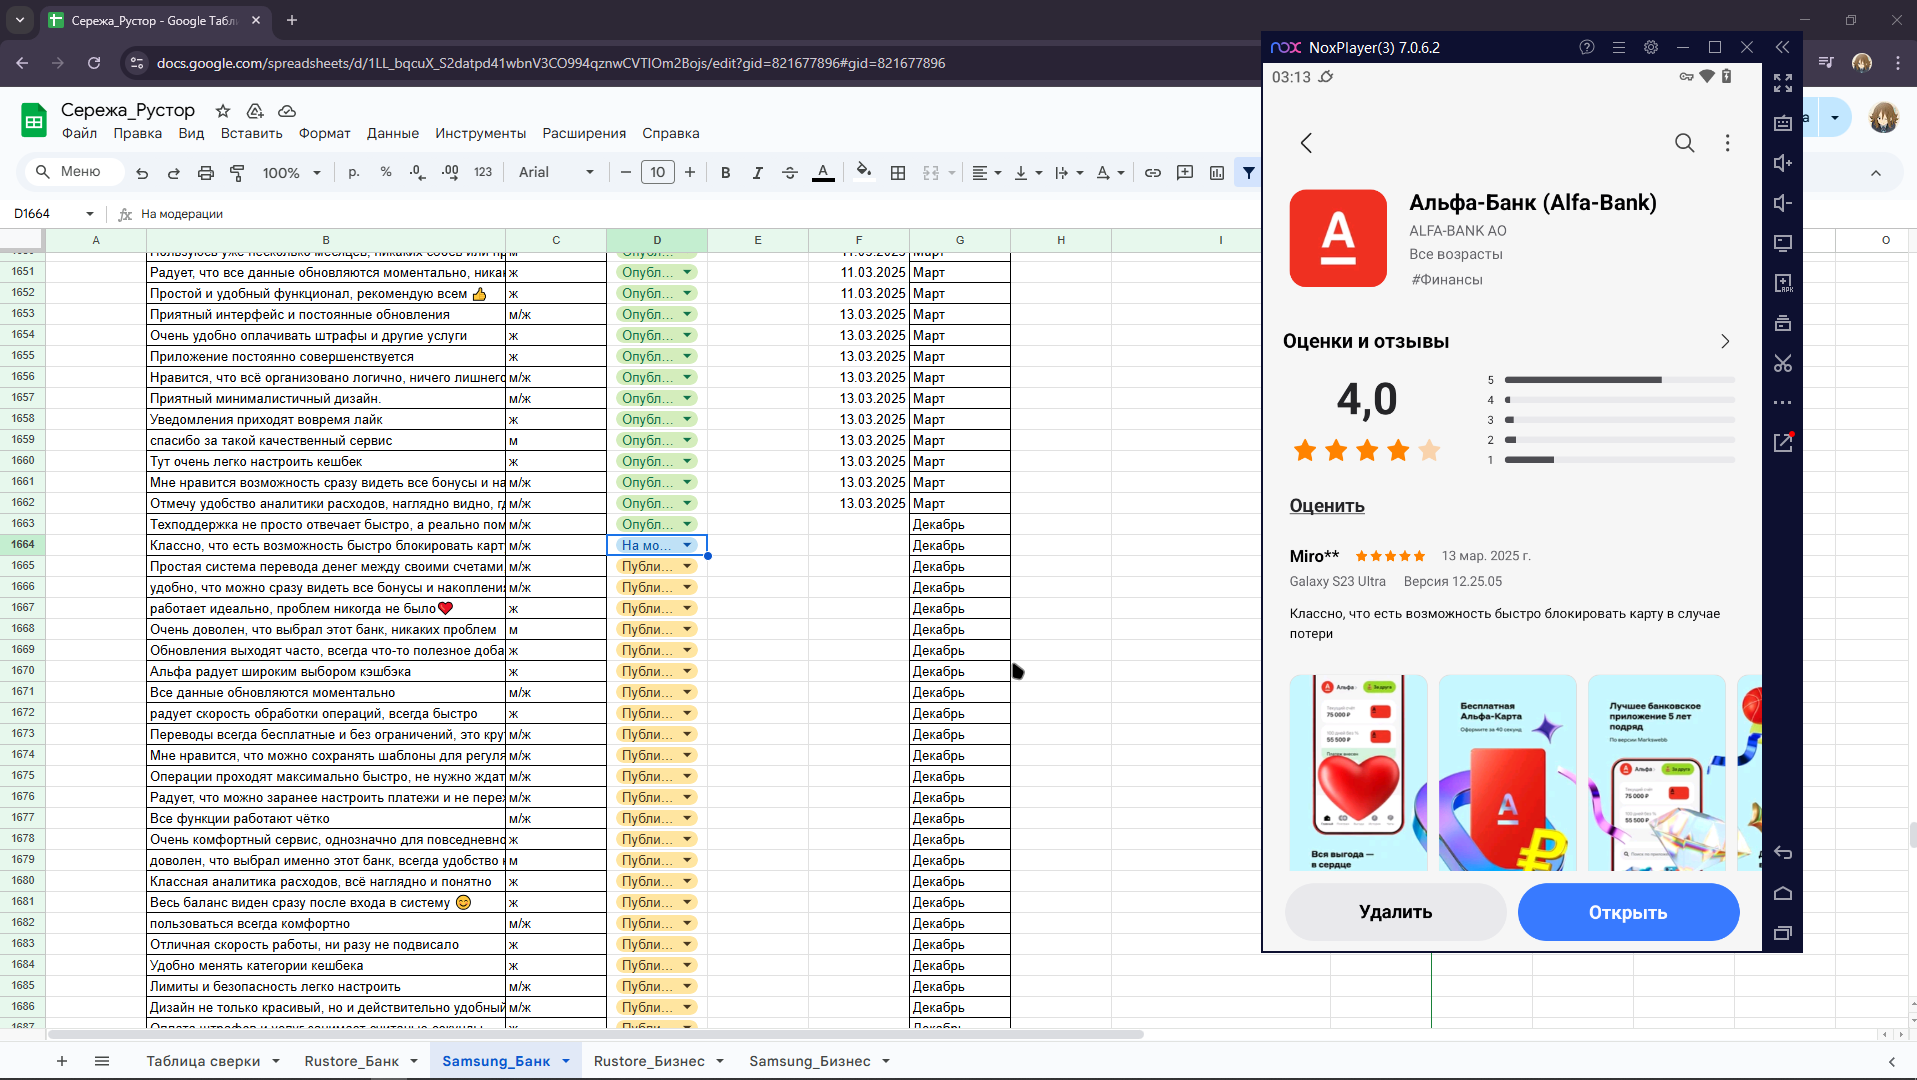Click the insert link icon

[1153, 173]
